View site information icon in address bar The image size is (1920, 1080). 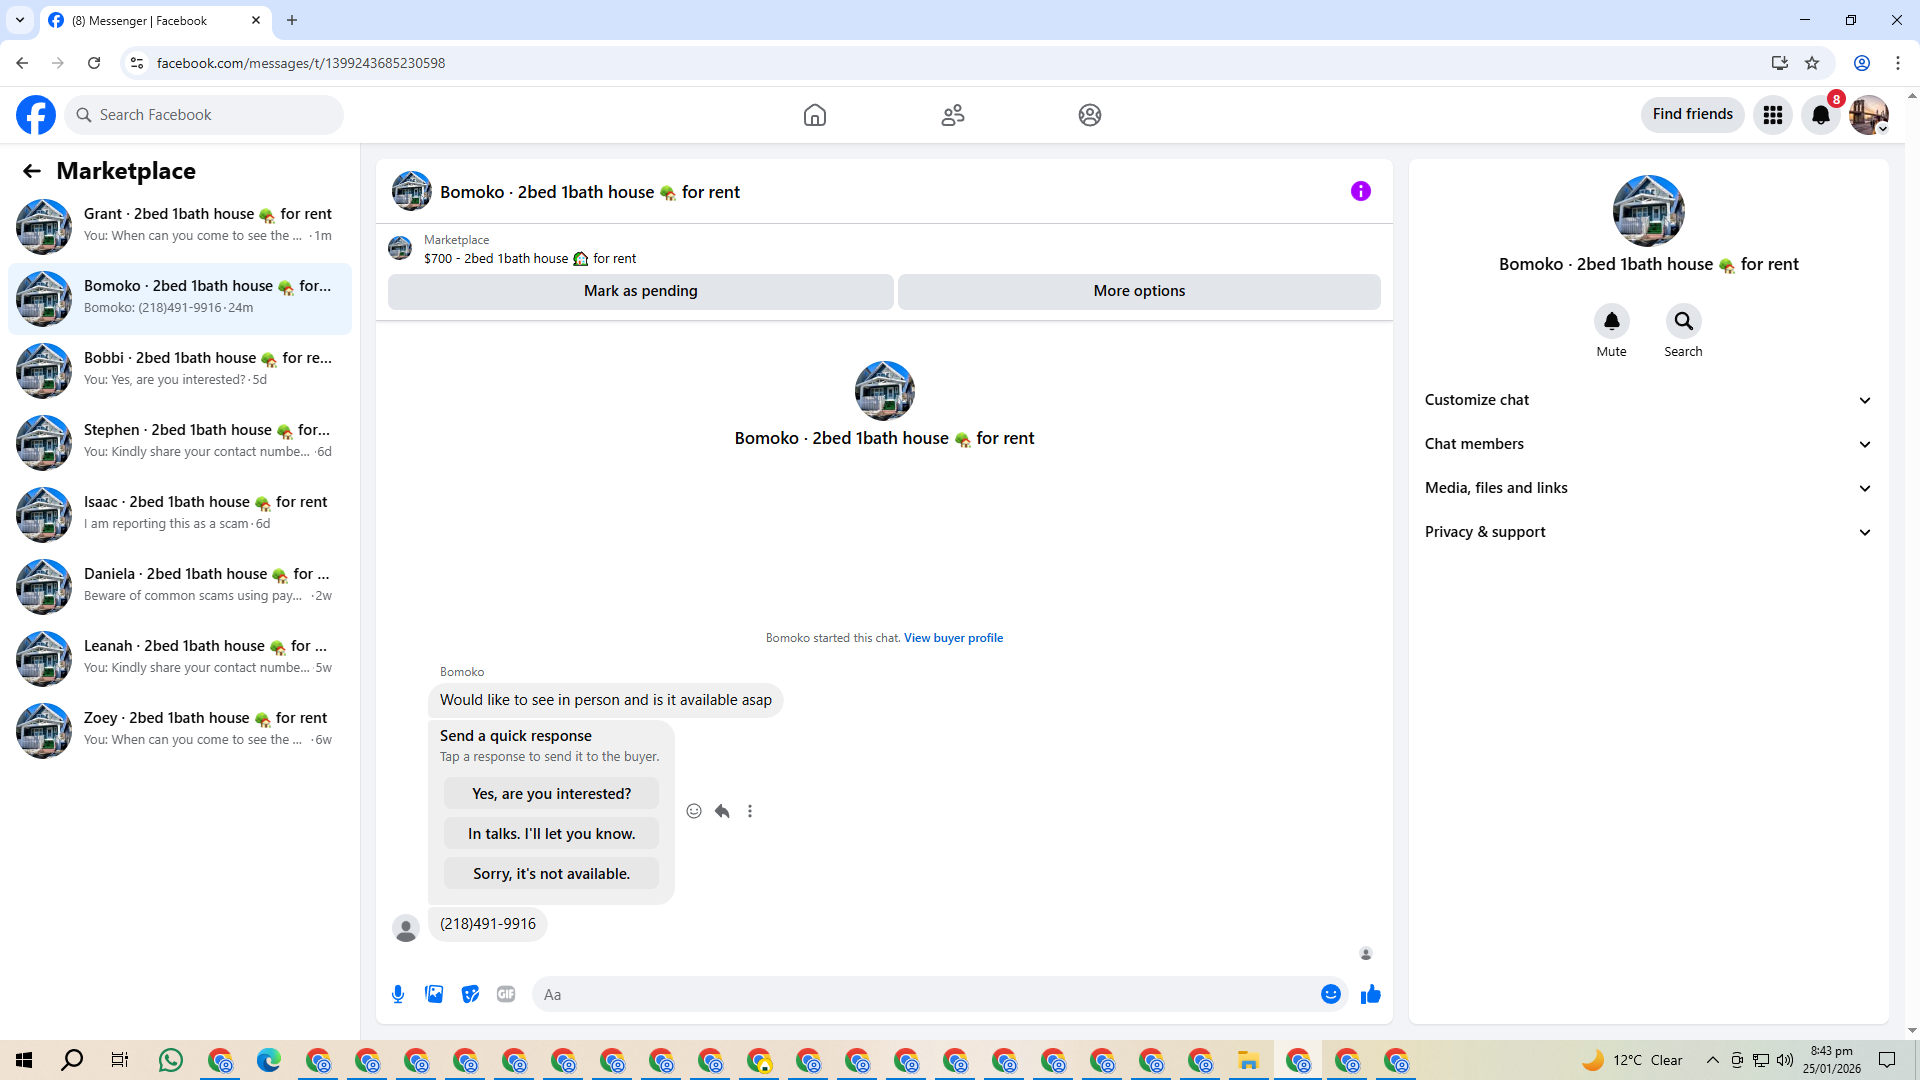point(137,63)
